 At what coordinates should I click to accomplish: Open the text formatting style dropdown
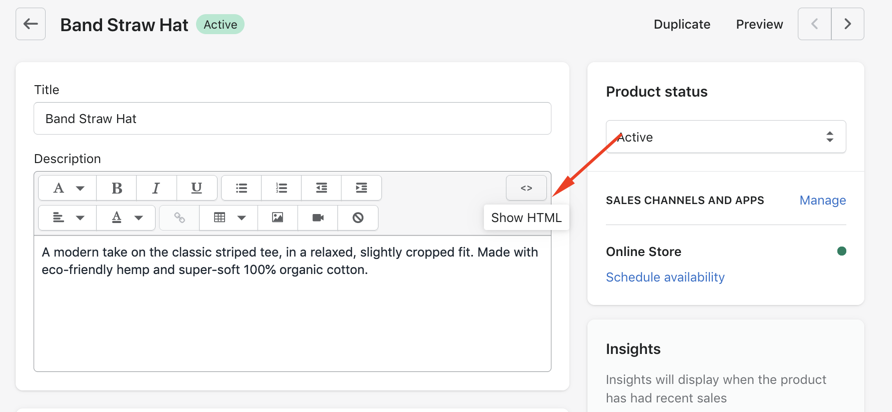pyautogui.click(x=68, y=188)
